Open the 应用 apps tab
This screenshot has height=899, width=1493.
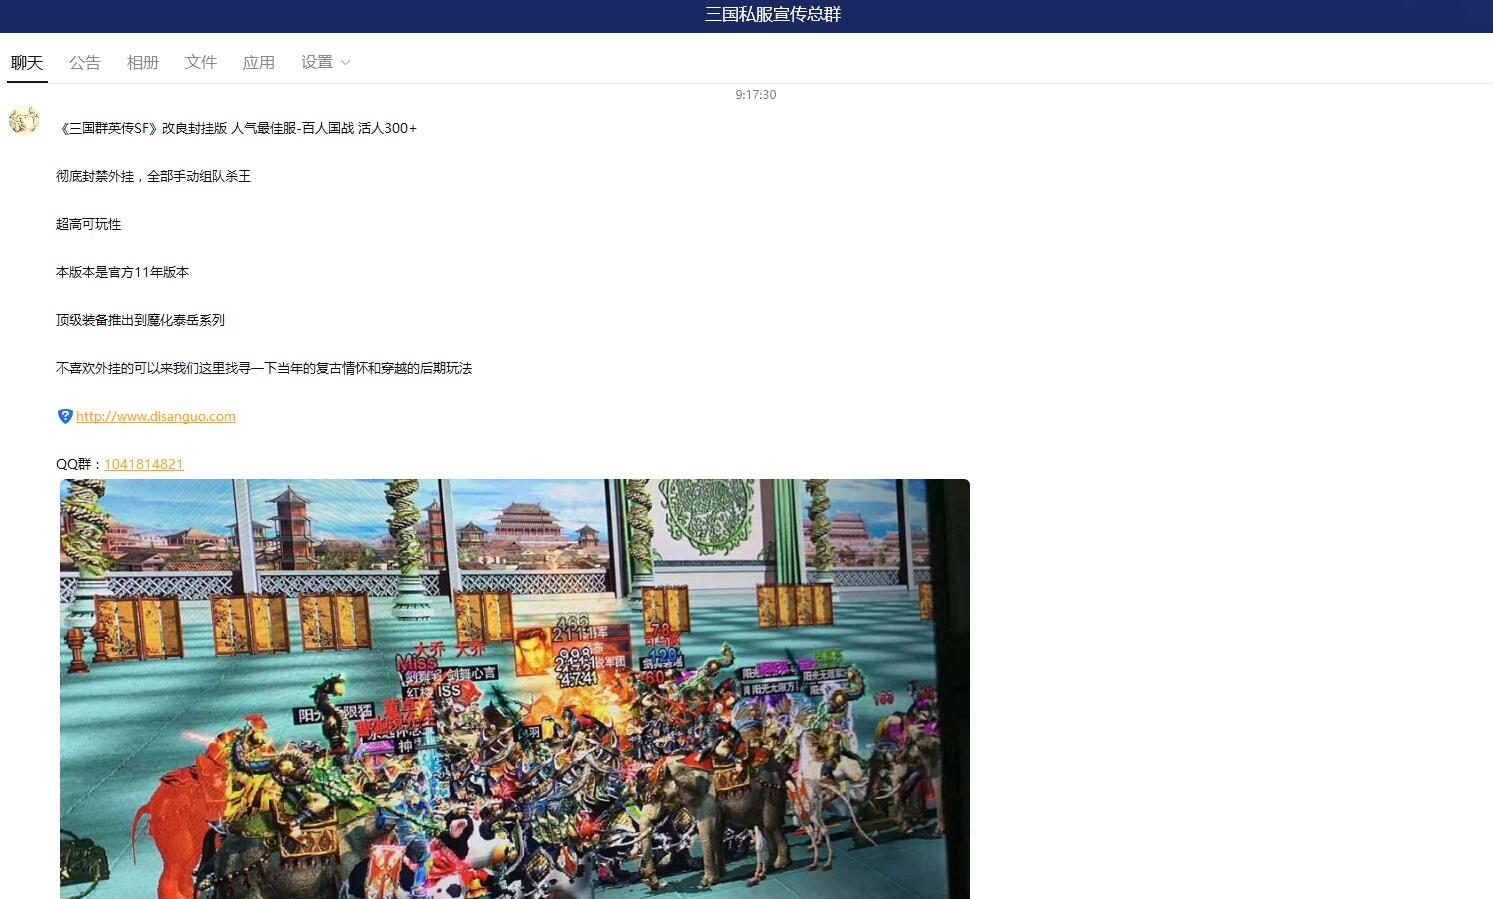pos(259,62)
